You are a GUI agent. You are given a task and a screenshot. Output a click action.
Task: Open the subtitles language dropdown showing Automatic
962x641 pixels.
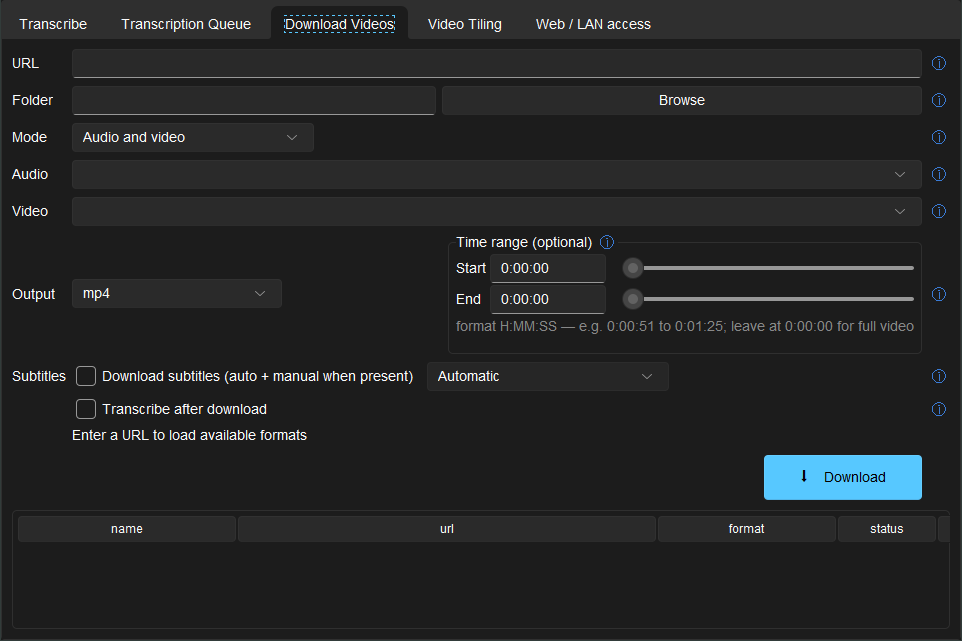click(547, 377)
